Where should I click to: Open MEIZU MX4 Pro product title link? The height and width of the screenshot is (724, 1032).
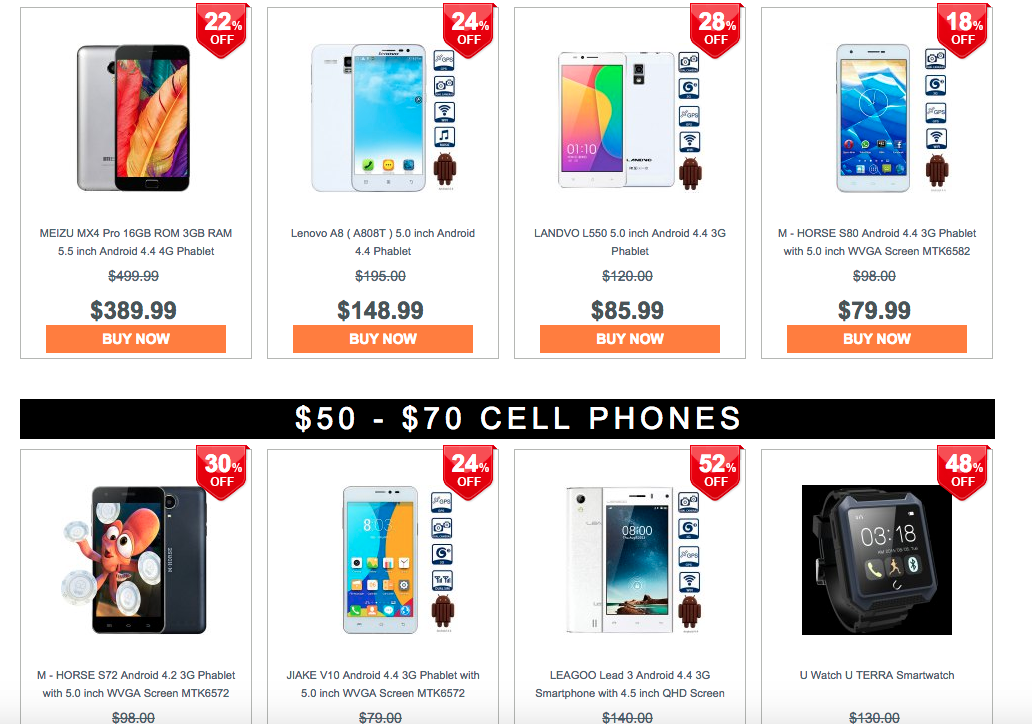(x=136, y=242)
